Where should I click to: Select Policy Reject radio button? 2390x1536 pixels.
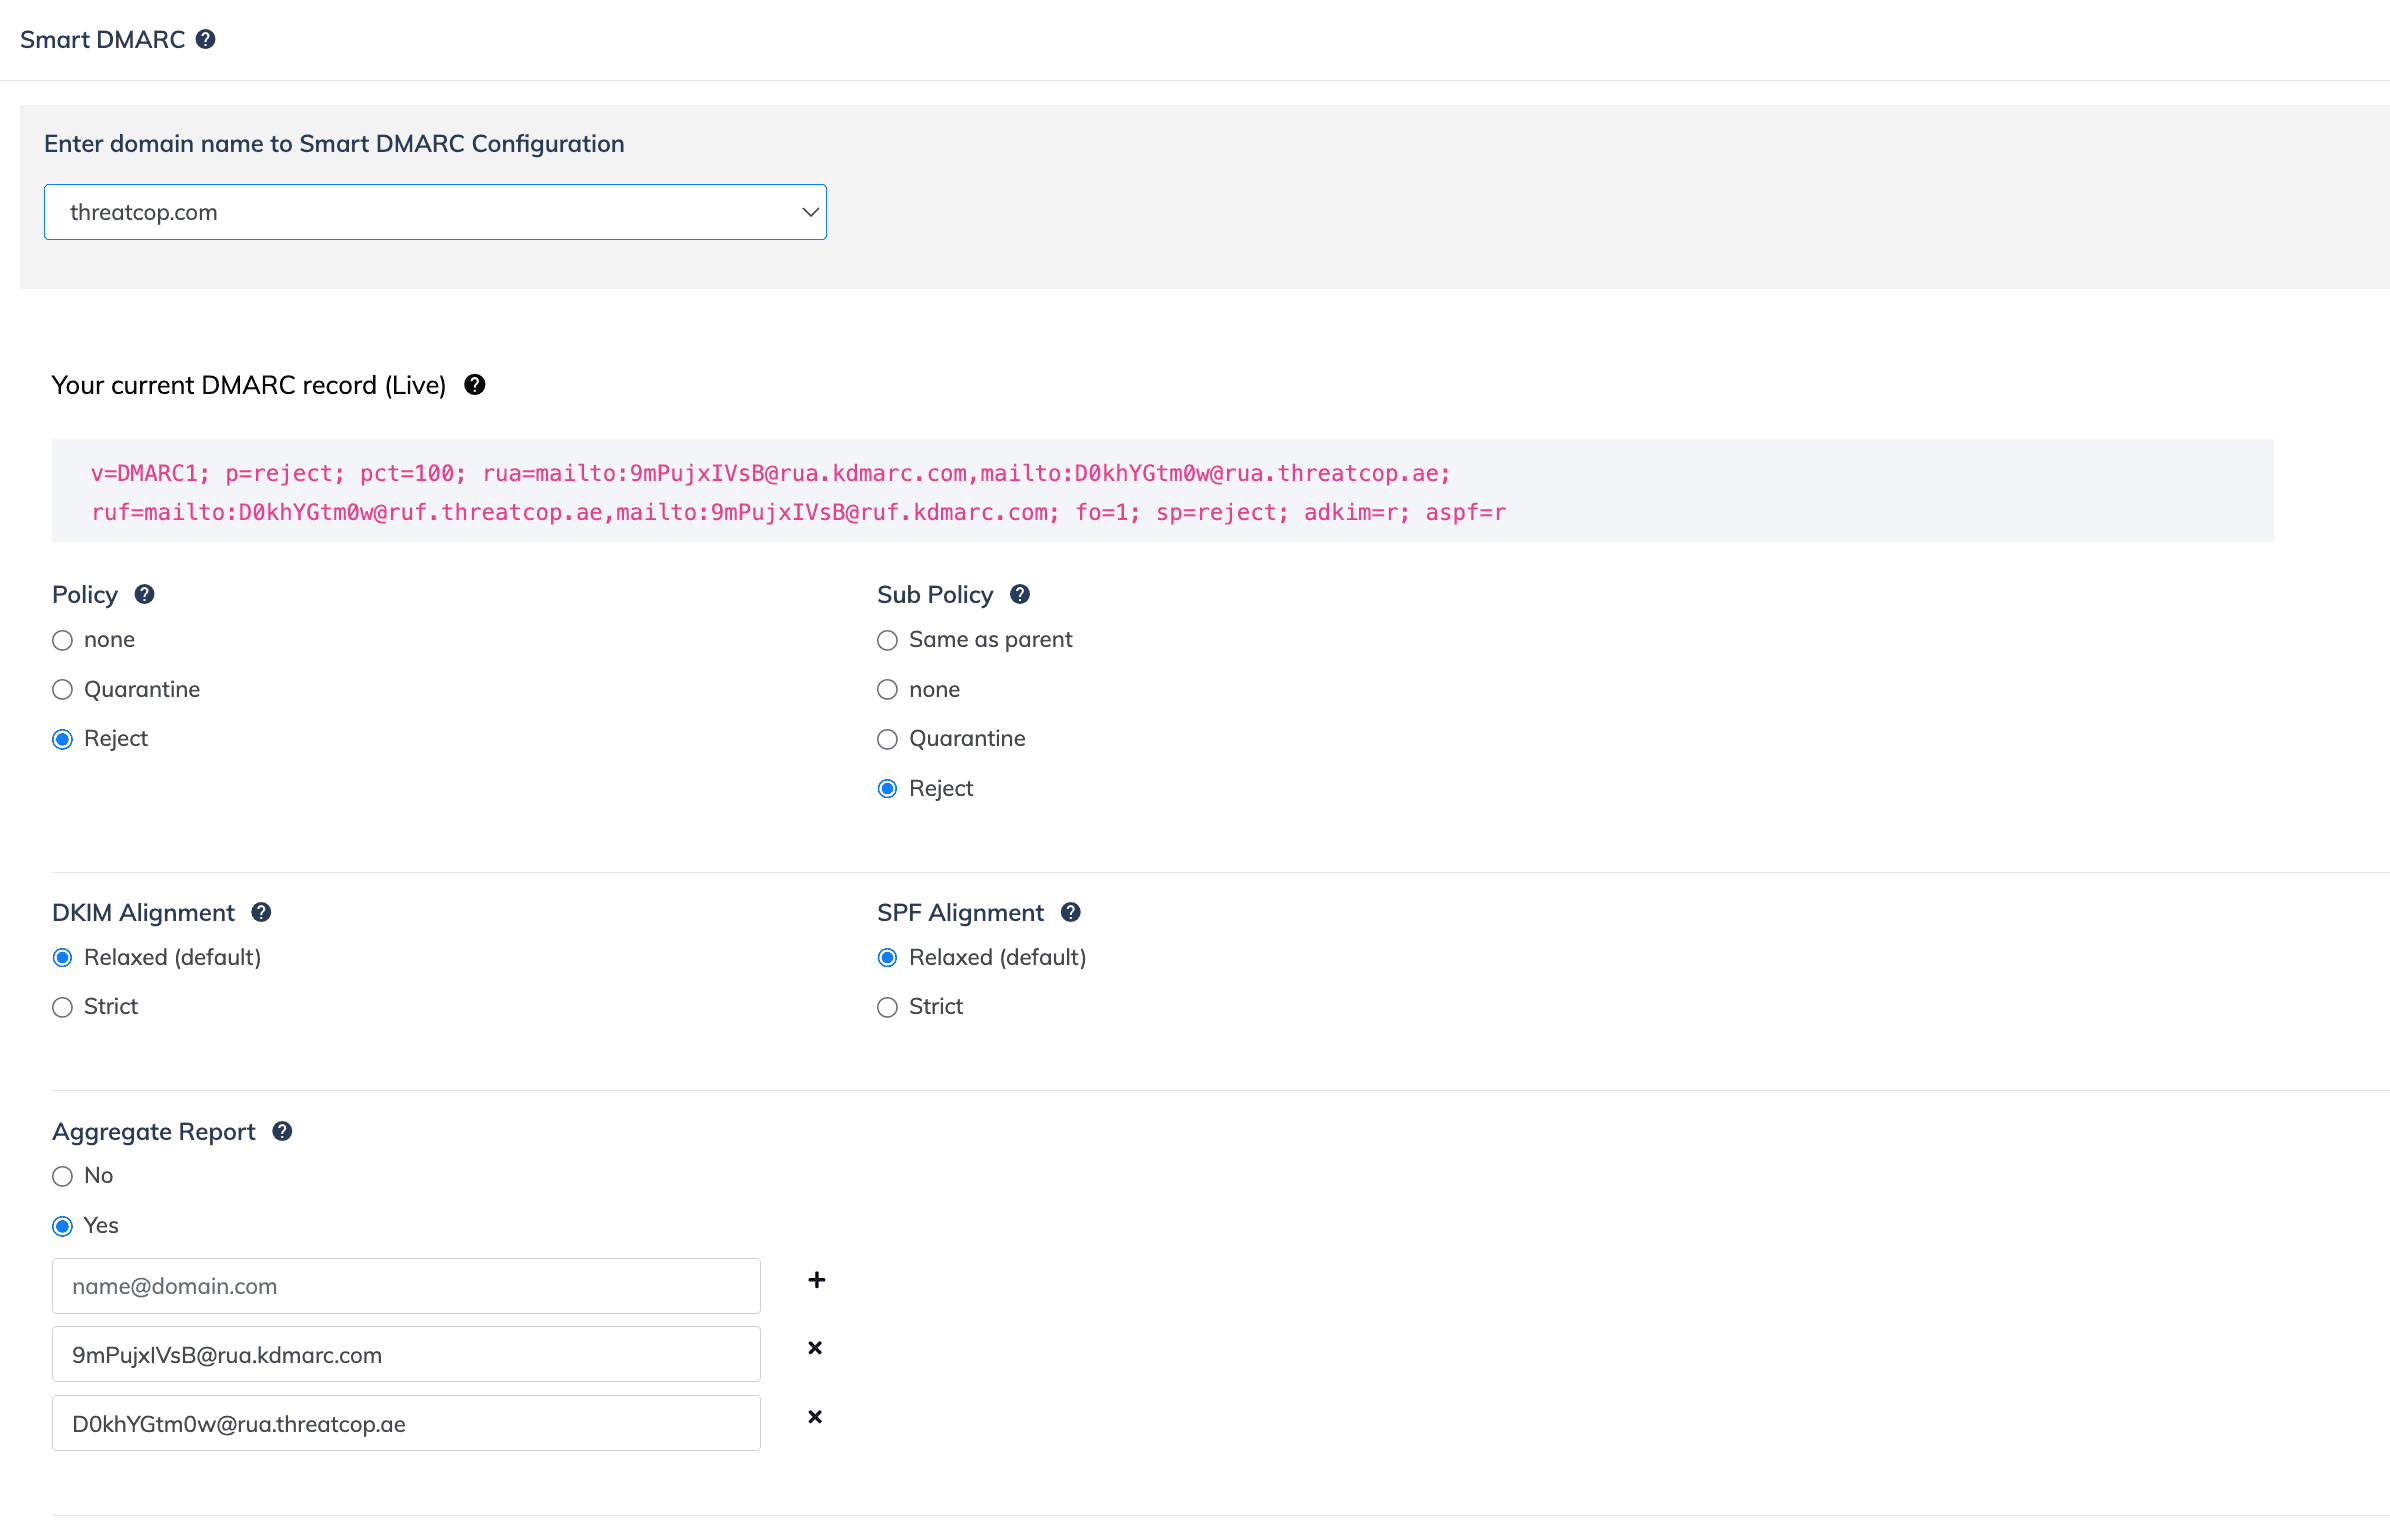click(x=63, y=739)
